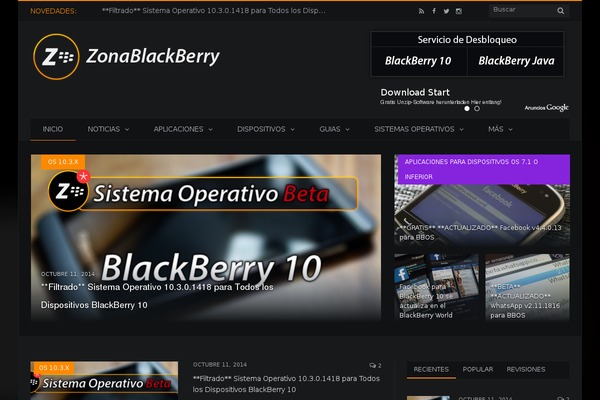Open the main Sistema Operativo Beta banner image
The image size is (600, 400).
coord(206,237)
